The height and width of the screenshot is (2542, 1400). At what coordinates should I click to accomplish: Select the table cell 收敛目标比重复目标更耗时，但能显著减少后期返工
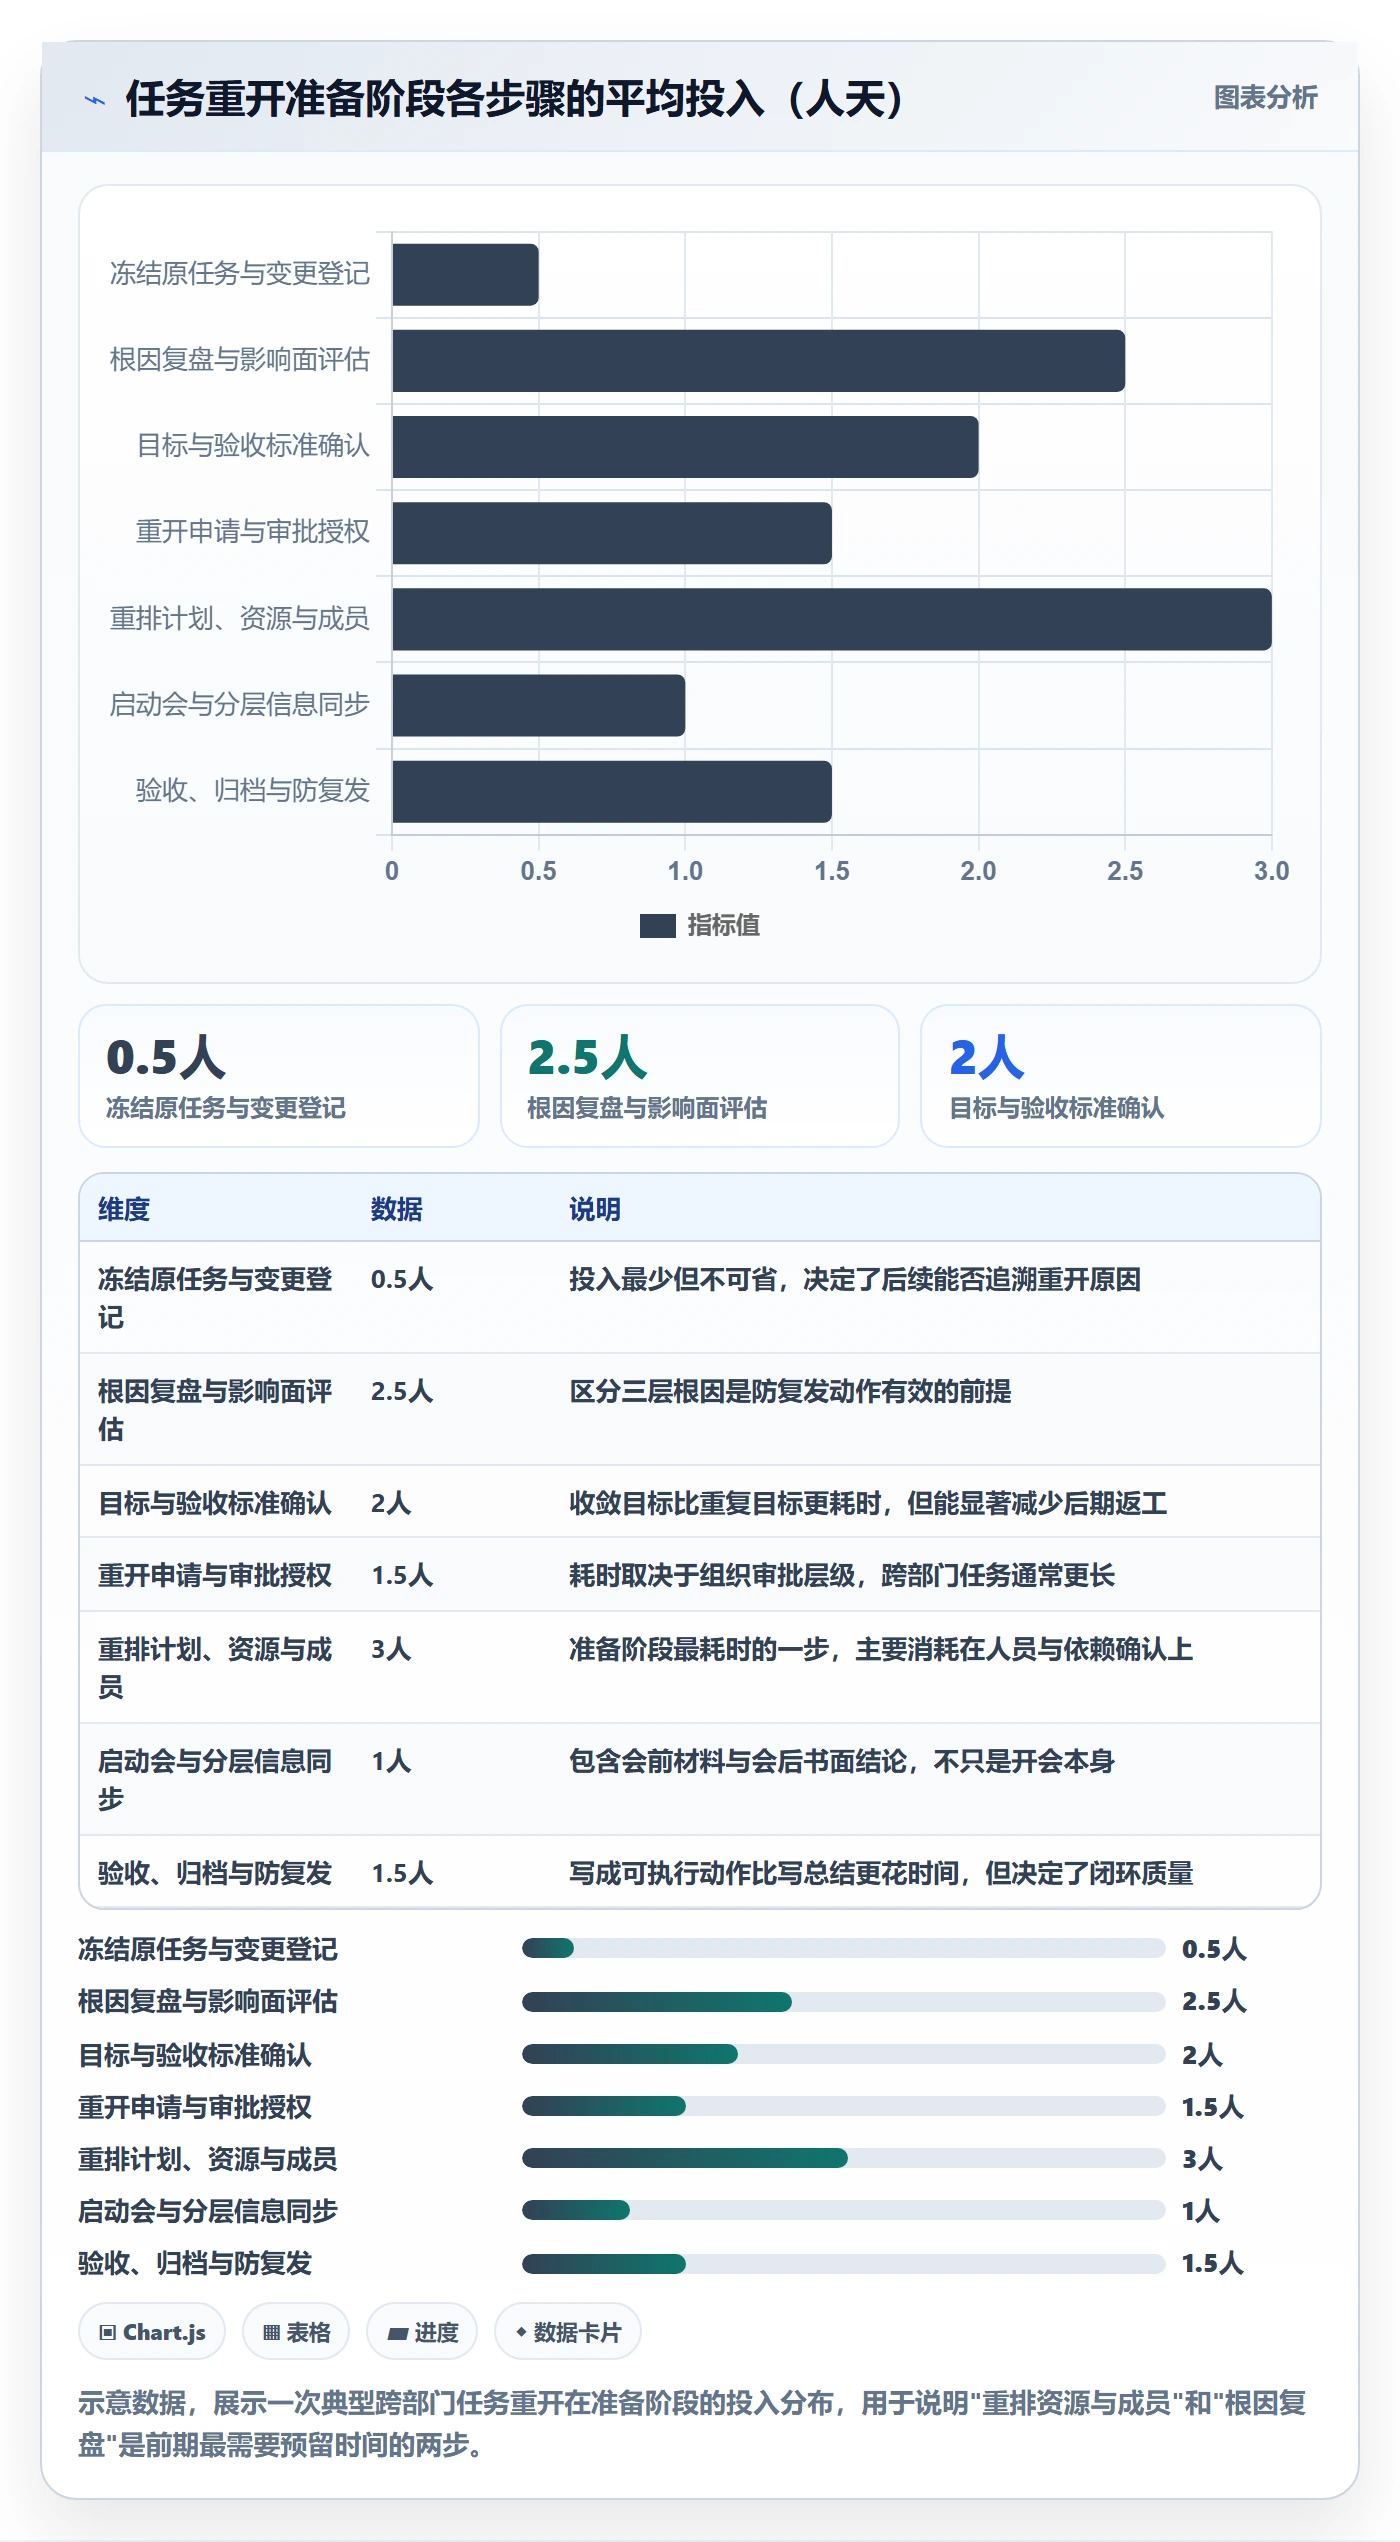tap(868, 1503)
